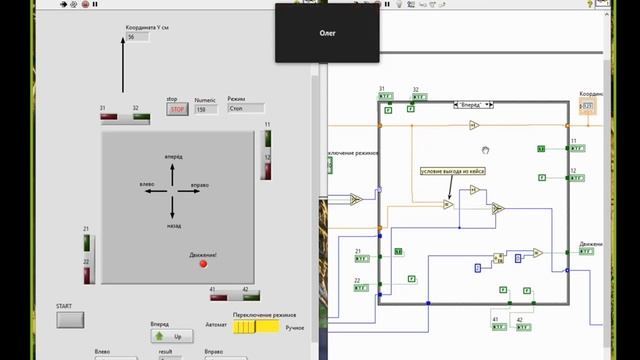Click the boolean terminal labeled 31 on the diagram
The height and width of the screenshot is (360, 640).
coord(385,97)
